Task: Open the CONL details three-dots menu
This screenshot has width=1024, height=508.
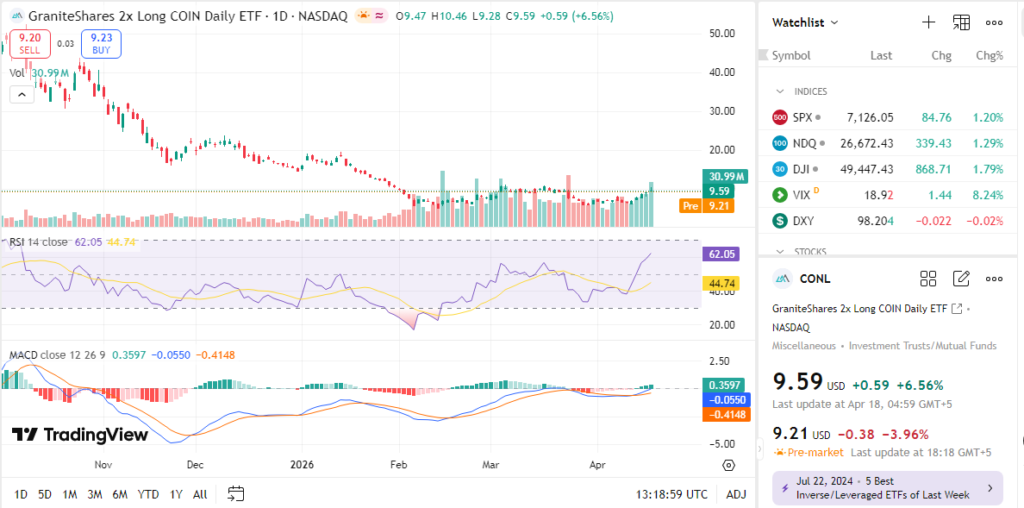Action: click(x=994, y=278)
